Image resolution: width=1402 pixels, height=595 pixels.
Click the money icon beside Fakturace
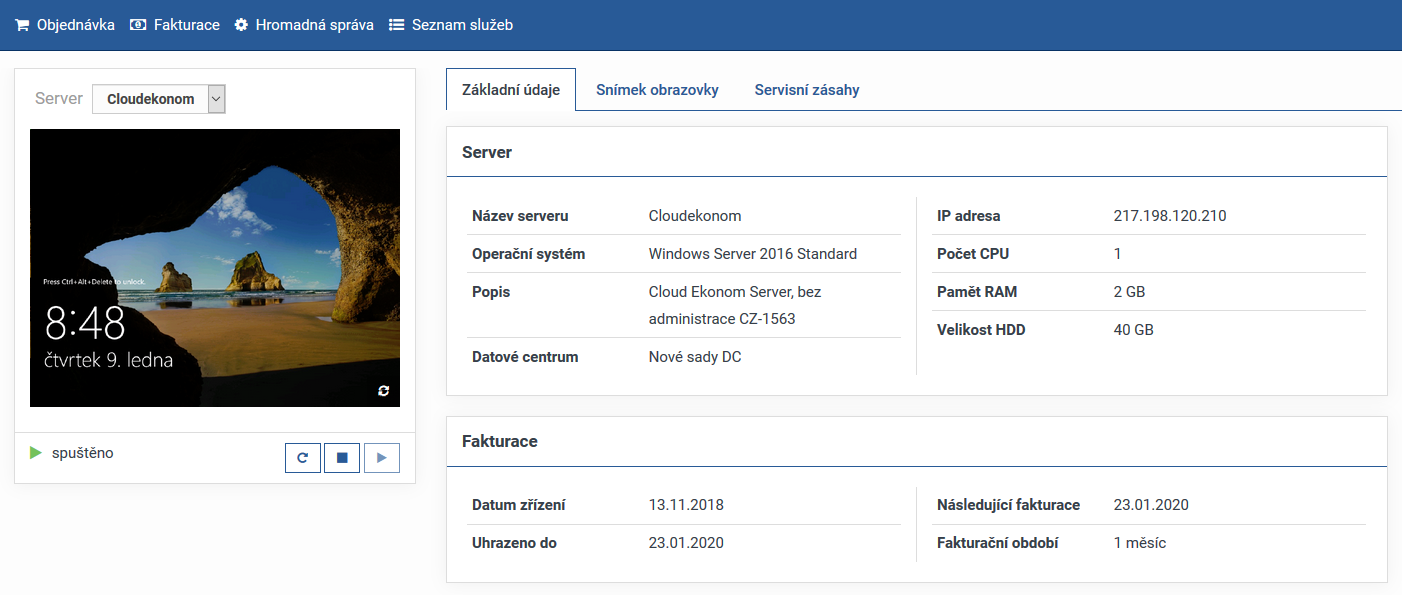[138, 25]
